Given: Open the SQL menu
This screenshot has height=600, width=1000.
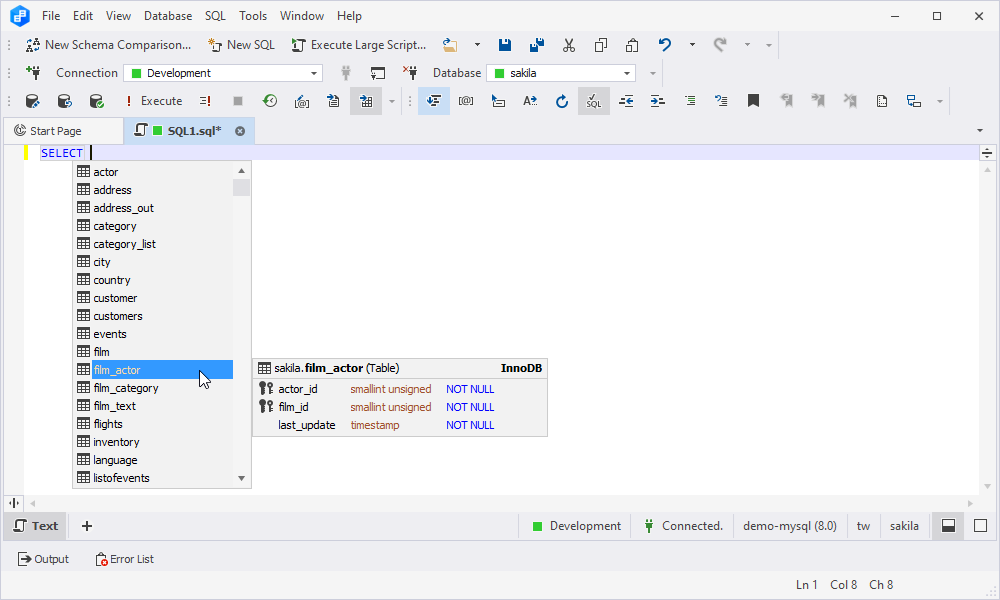Looking at the screenshot, I should pos(216,16).
